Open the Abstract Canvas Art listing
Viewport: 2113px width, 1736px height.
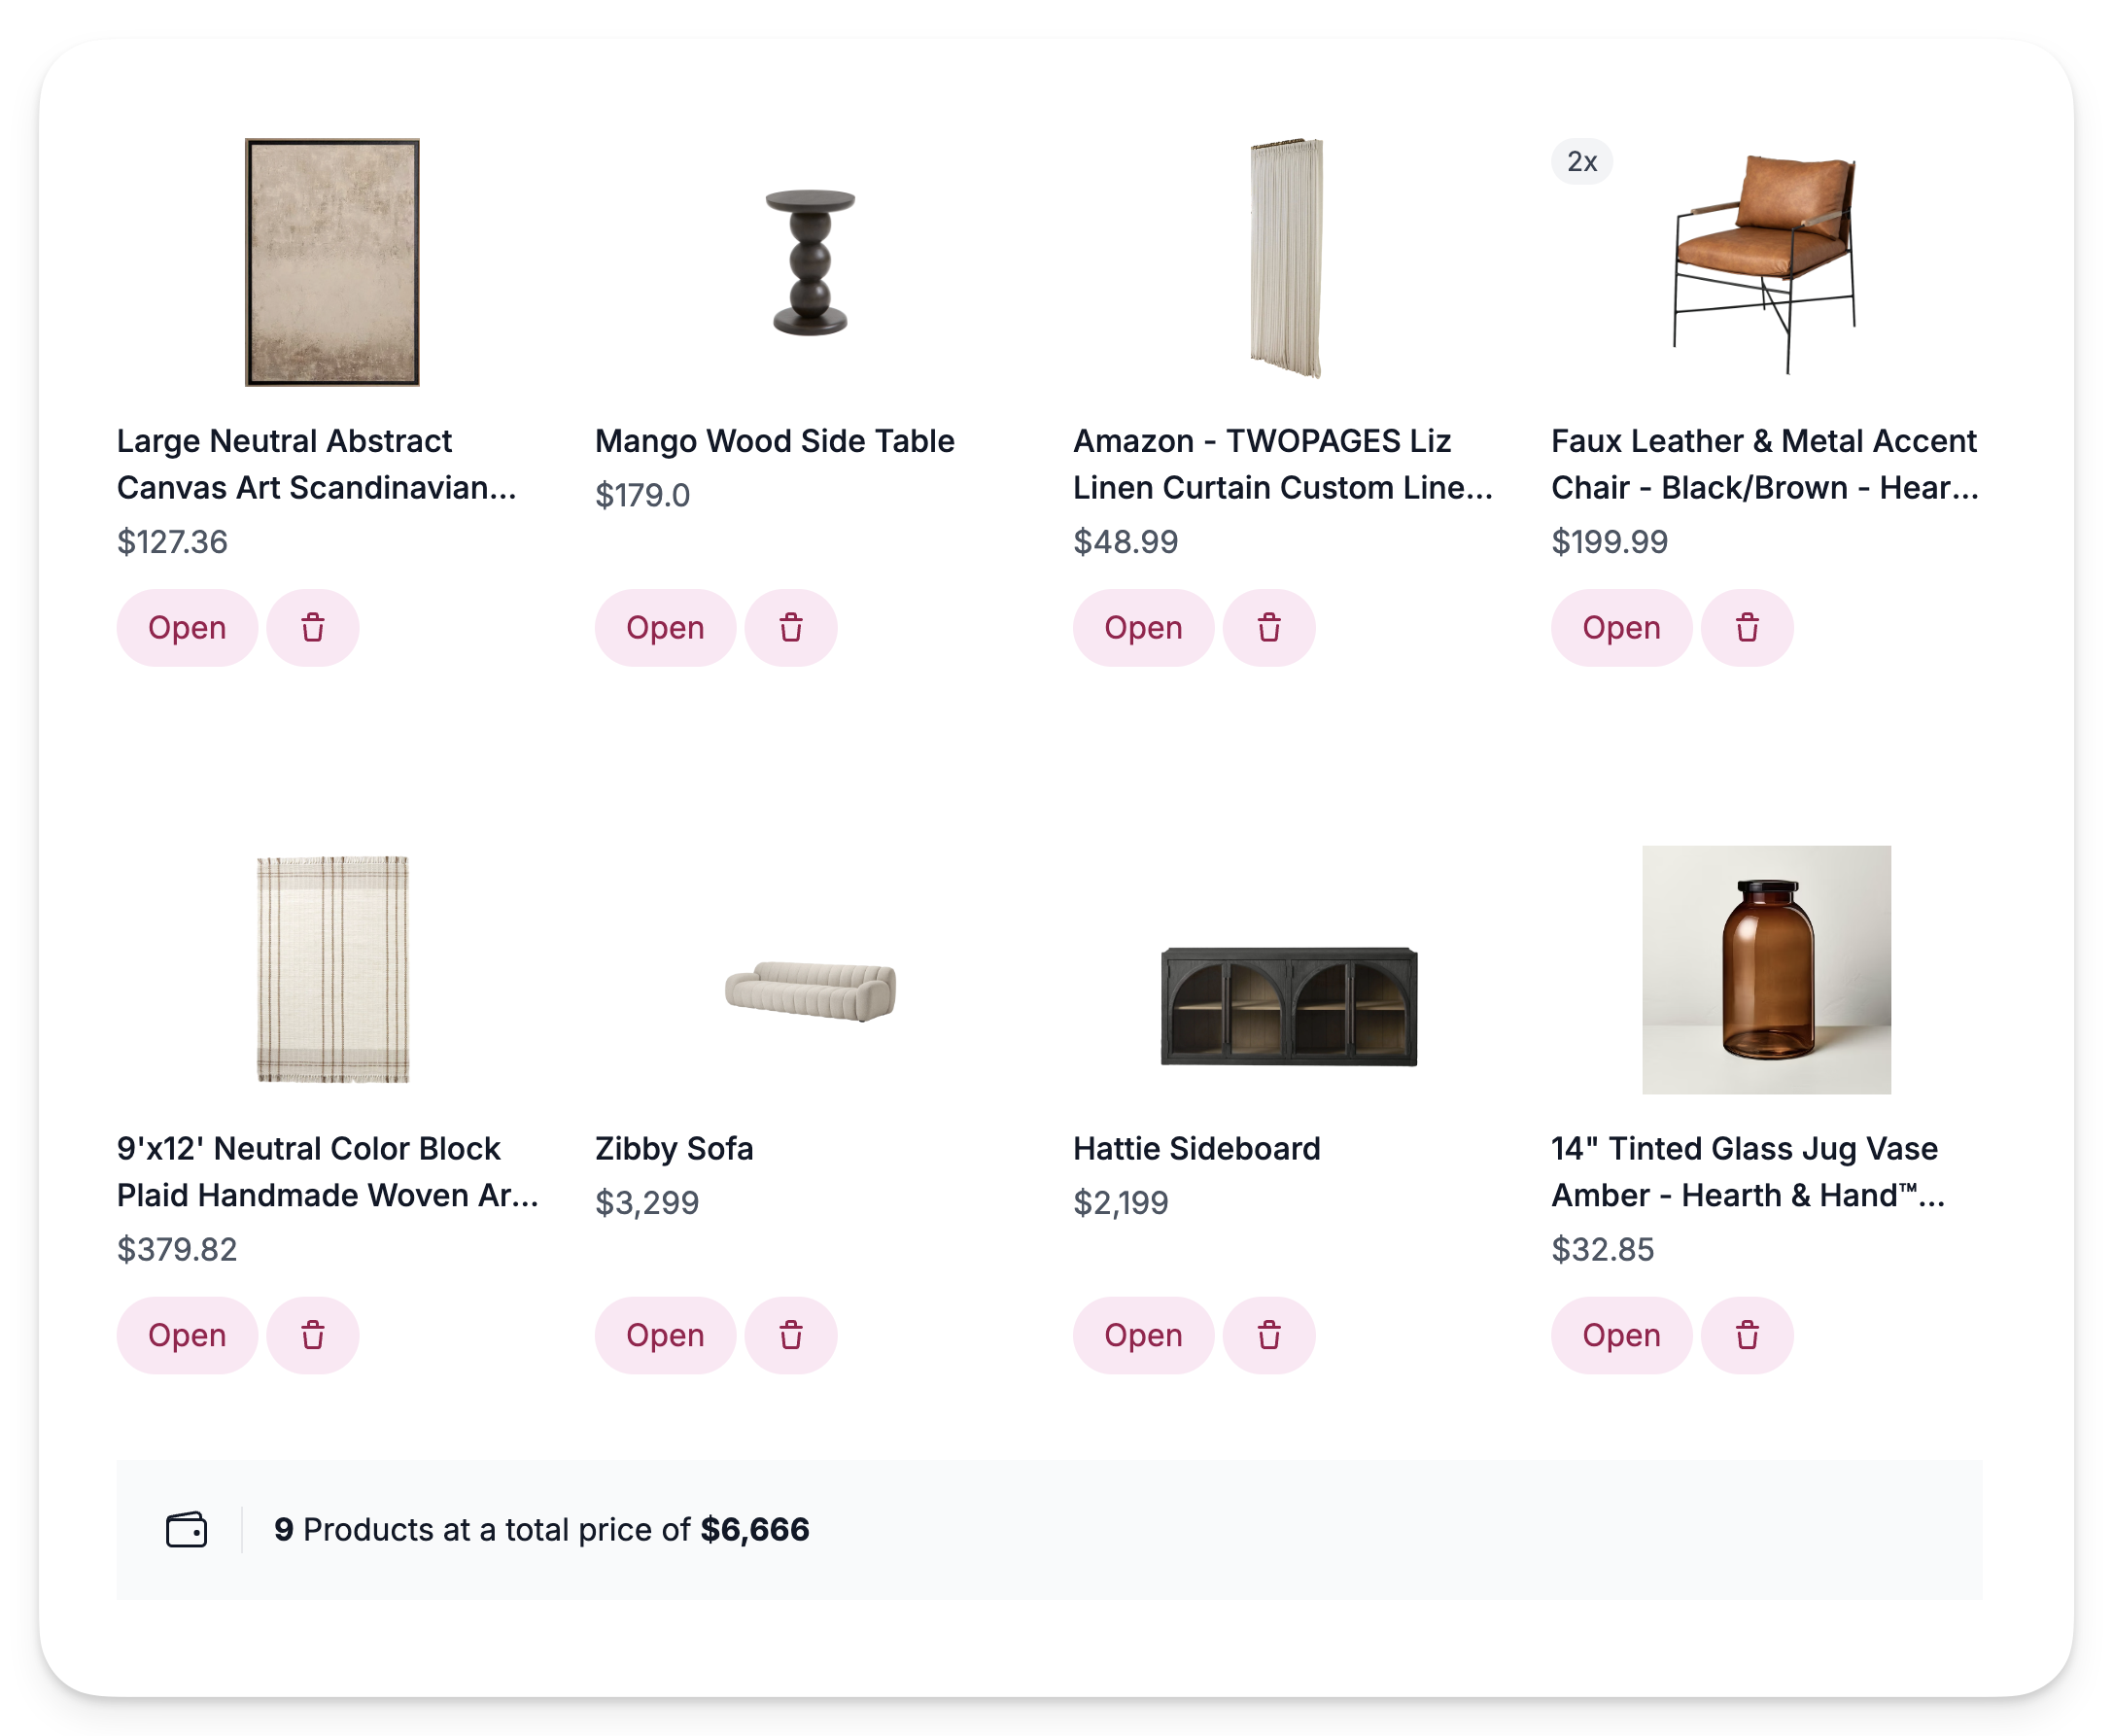tap(186, 628)
